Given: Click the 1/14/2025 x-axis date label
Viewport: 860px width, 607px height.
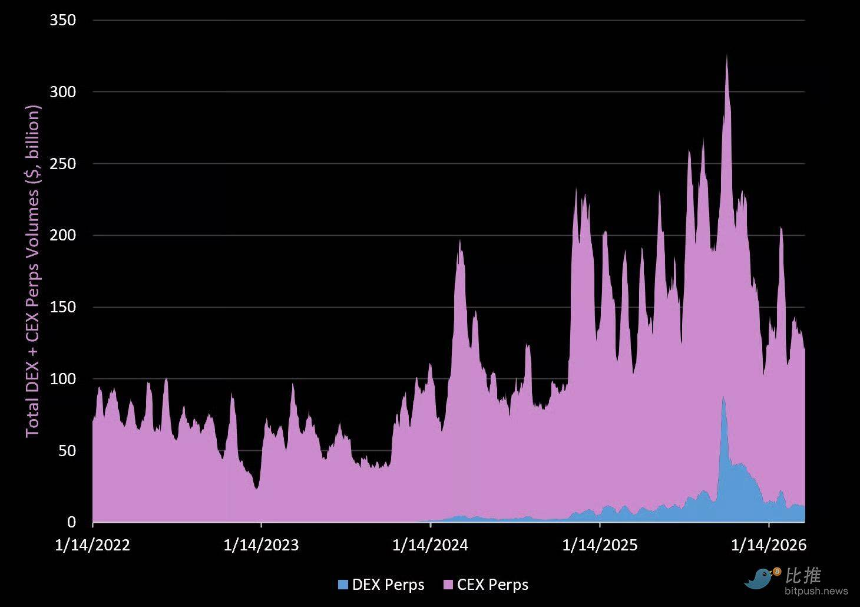Looking at the screenshot, I should (599, 545).
